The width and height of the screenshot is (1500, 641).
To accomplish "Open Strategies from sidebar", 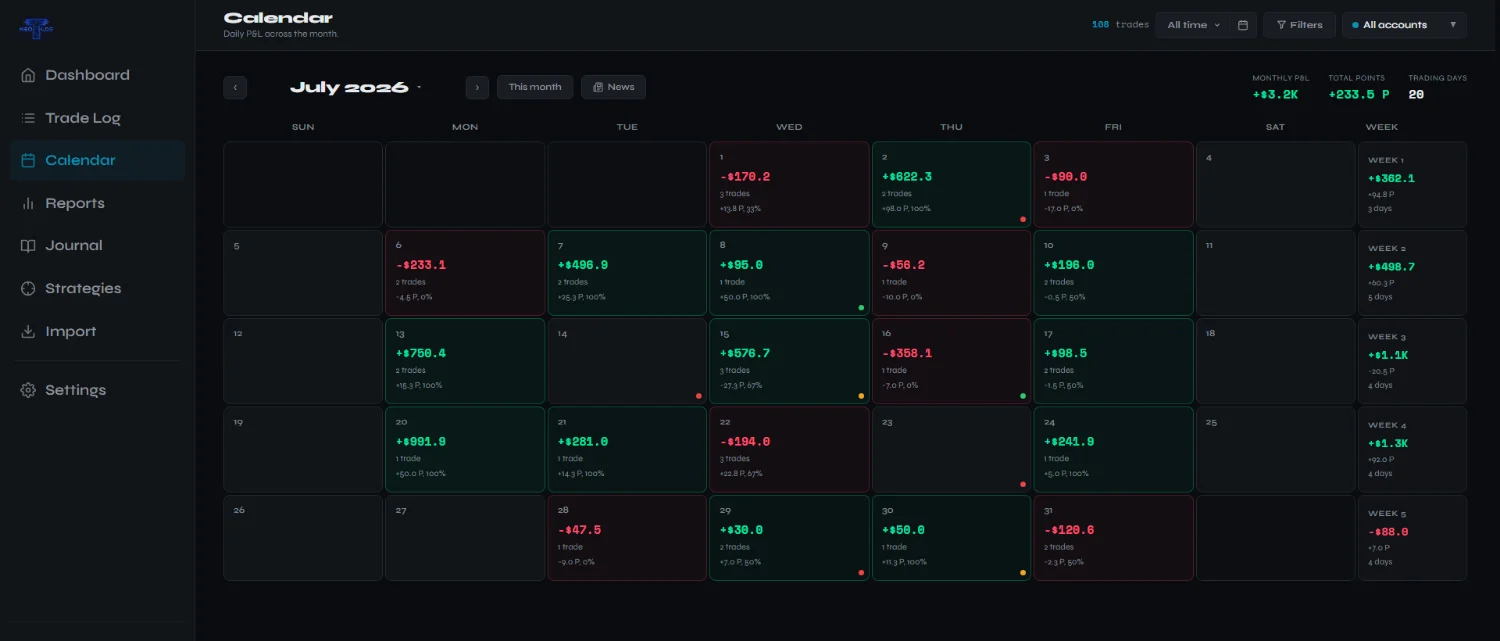I will pos(97,289).
